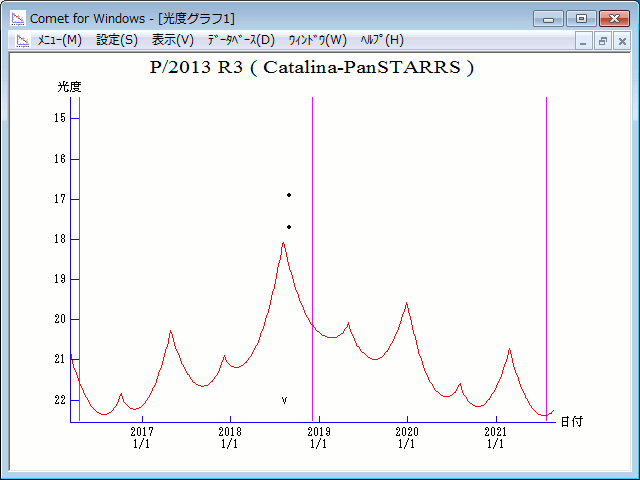Open the 設定(S) settings menu
Screen dimensions: 640x480
tap(117, 40)
